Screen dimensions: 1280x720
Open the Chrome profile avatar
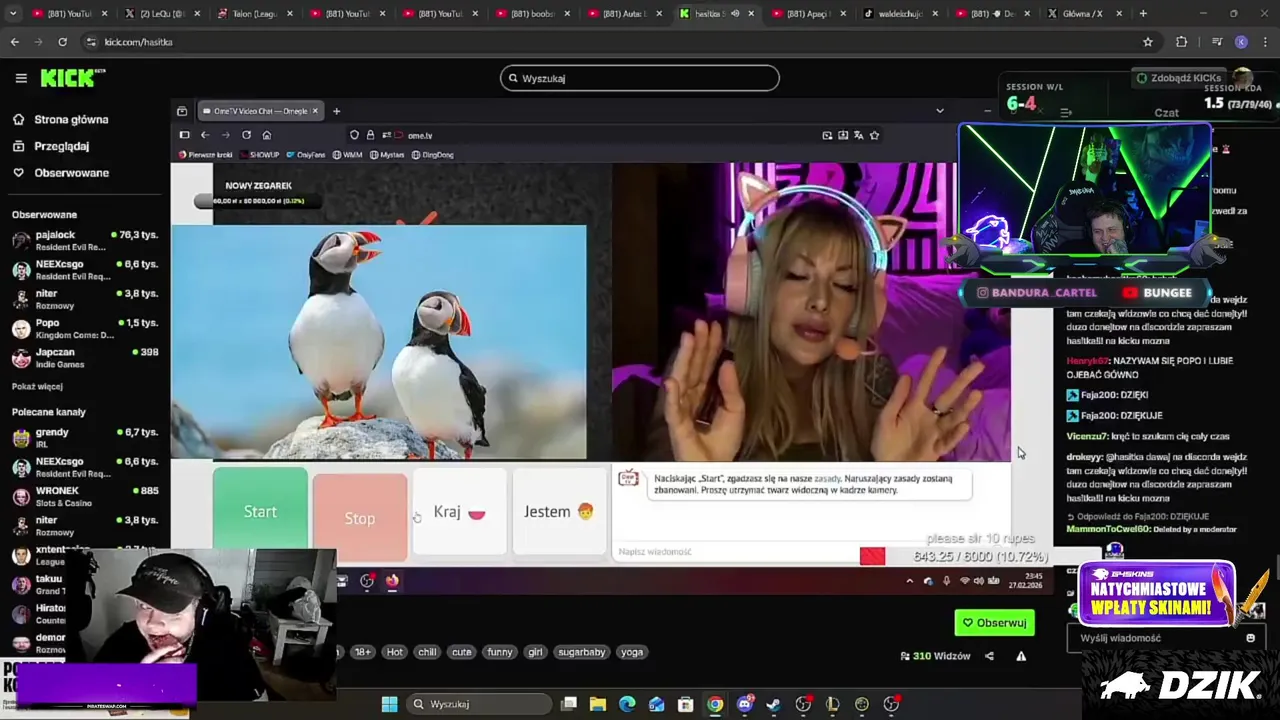[1241, 42]
